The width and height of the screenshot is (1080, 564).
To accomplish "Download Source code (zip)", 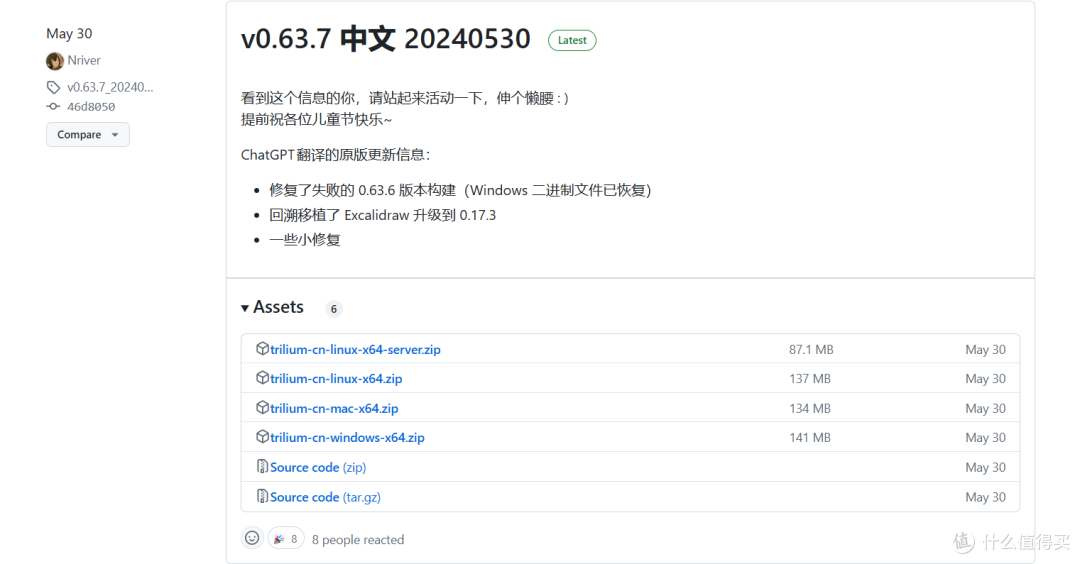I will 318,467.
